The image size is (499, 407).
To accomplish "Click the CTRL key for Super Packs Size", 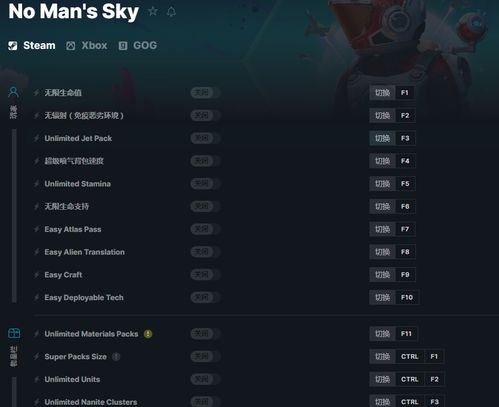I will coord(410,357).
